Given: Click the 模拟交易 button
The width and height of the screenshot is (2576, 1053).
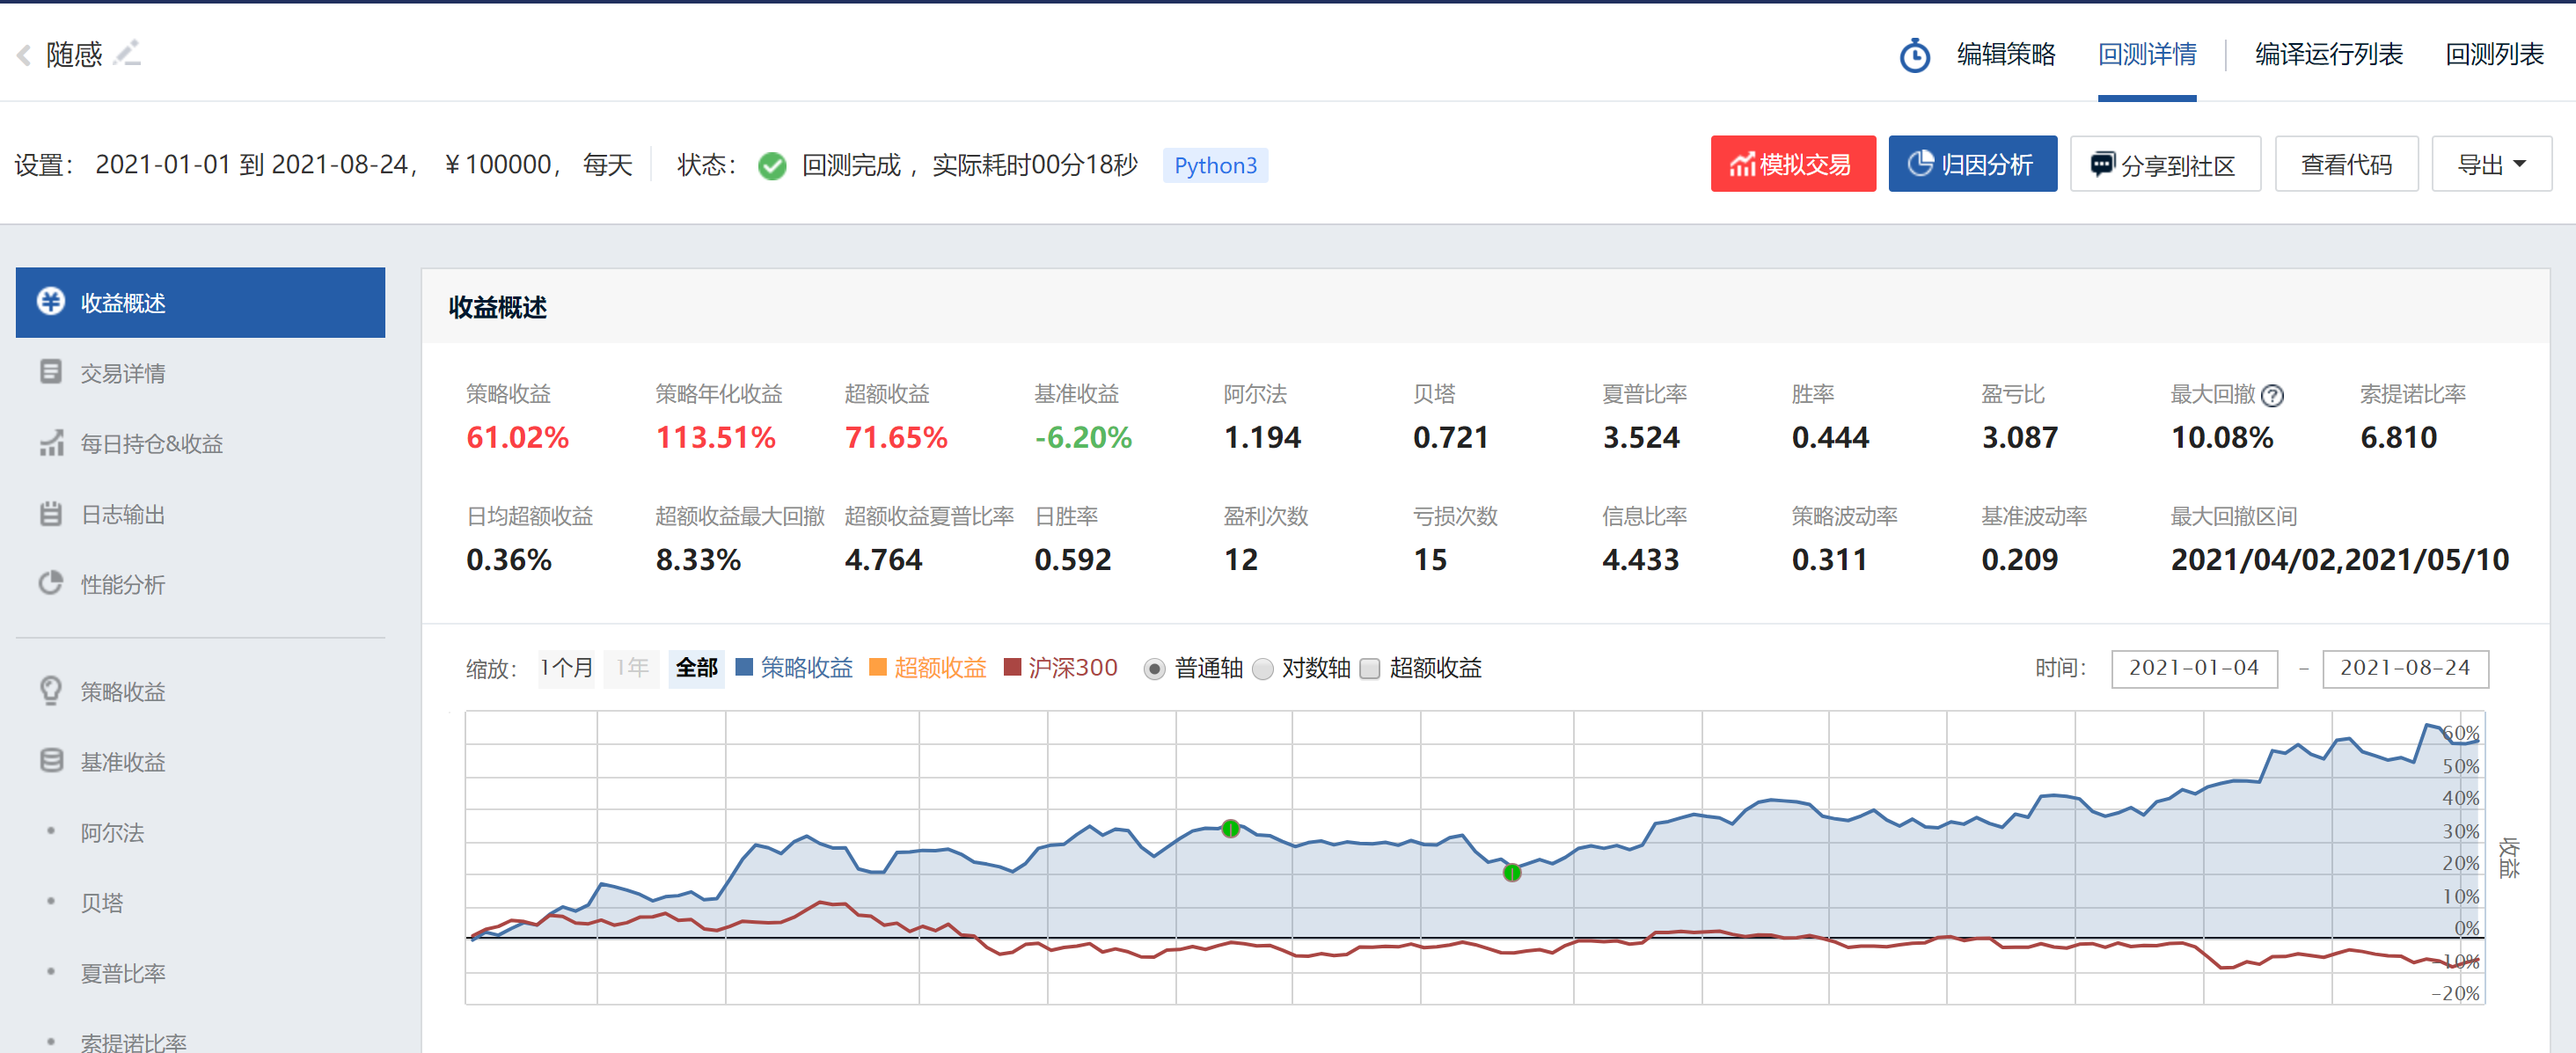Looking at the screenshot, I should point(1792,164).
